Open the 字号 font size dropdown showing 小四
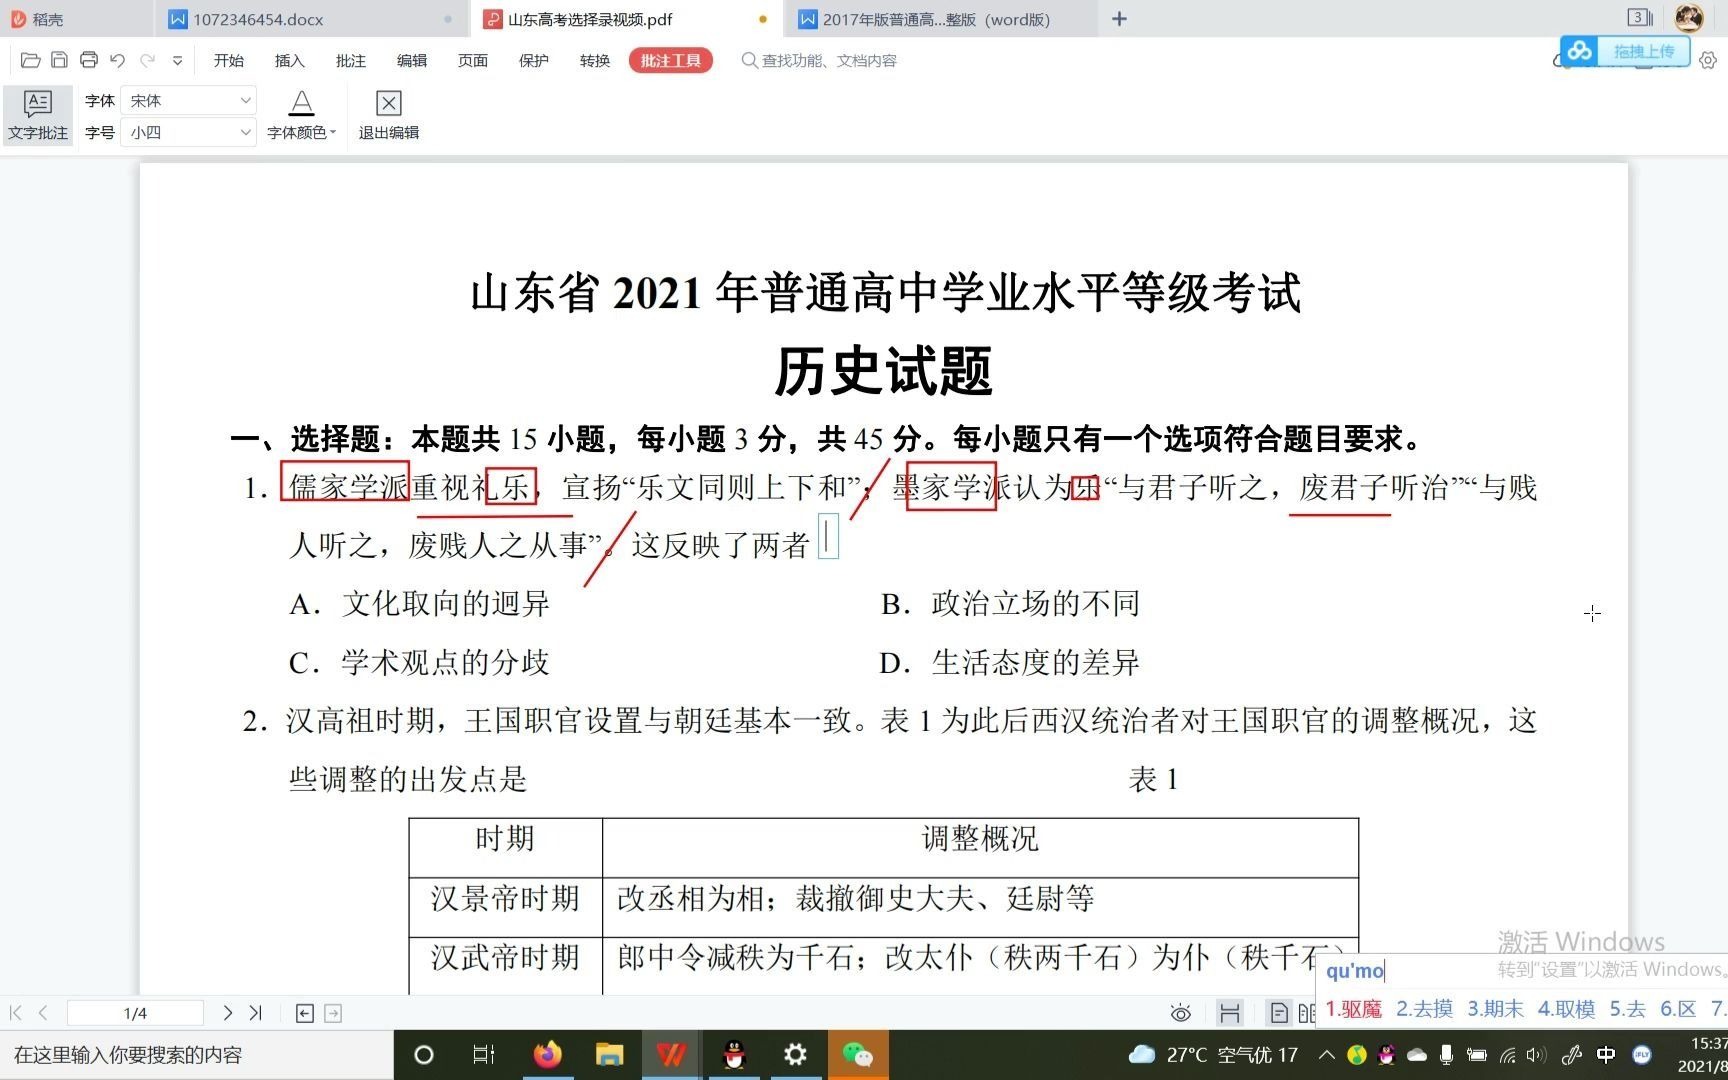Image resolution: width=1728 pixels, height=1080 pixels. [x=189, y=132]
